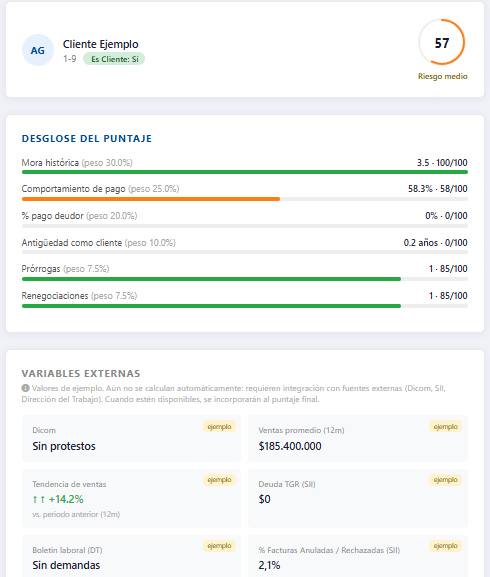Click the Ventas promedio card ejemplo badge
Screen dimensions: 490x577
pyautogui.click(x=445, y=426)
